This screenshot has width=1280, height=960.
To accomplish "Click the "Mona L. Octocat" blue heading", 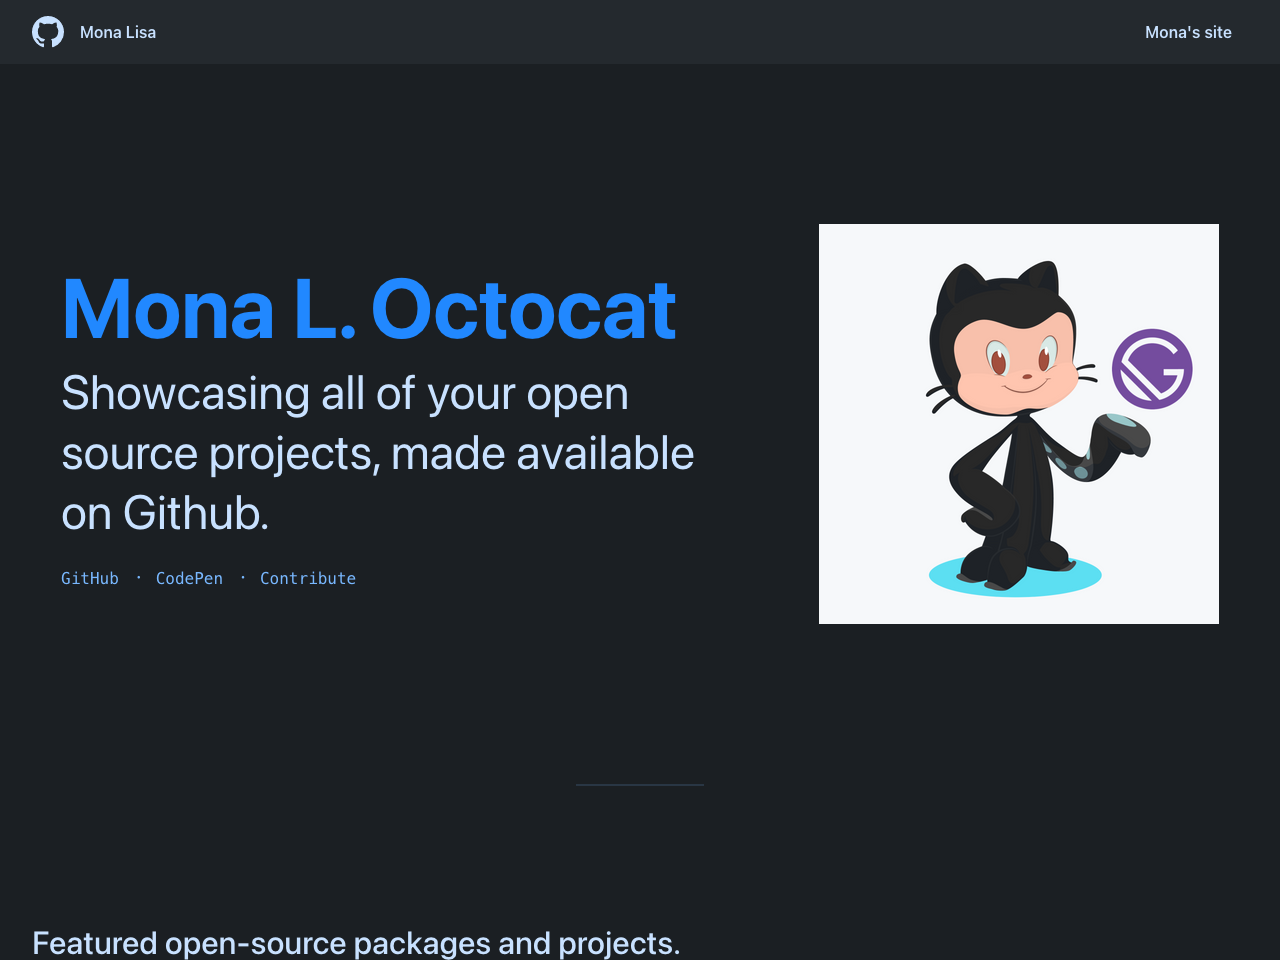I will coord(369,309).
